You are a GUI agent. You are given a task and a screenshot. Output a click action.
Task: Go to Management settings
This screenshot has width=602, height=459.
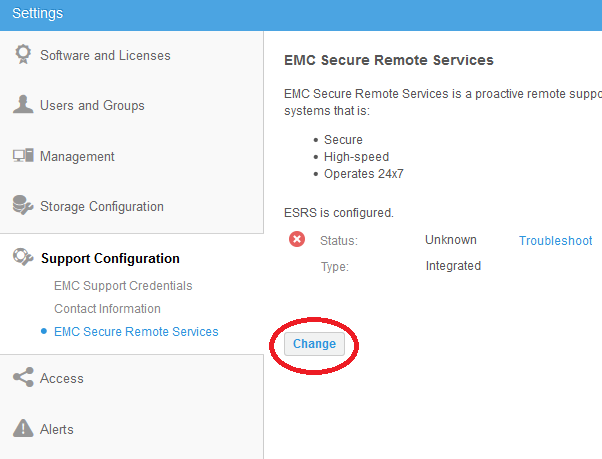pos(77,156)
